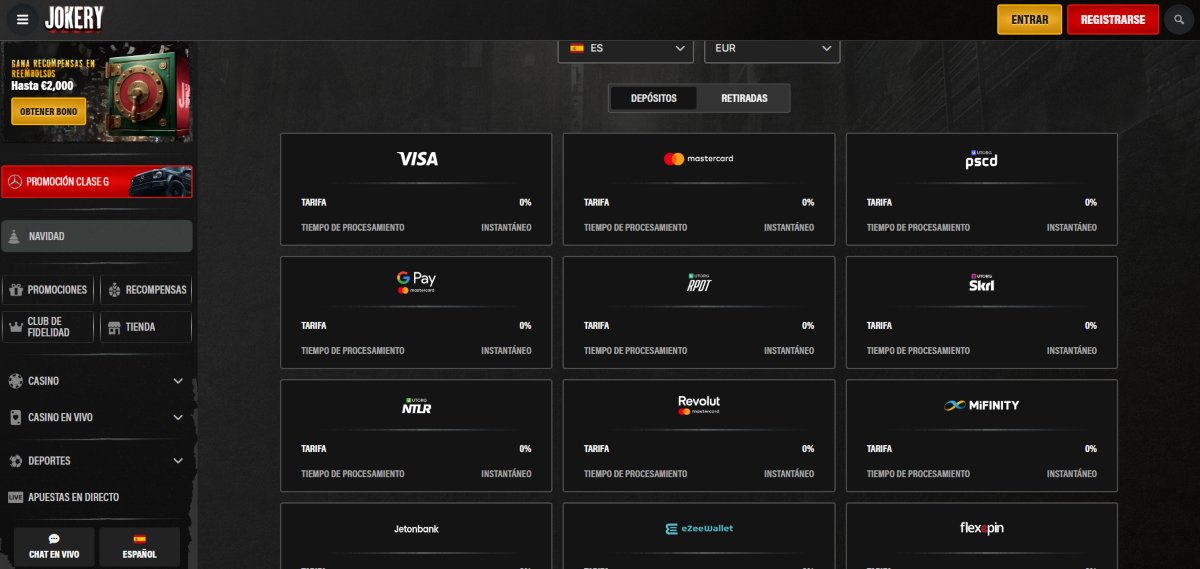Screen dimensions: 1200x569
Task: Click "Instantáneo" in the Visa card
Action: click(x=506, y=227)
